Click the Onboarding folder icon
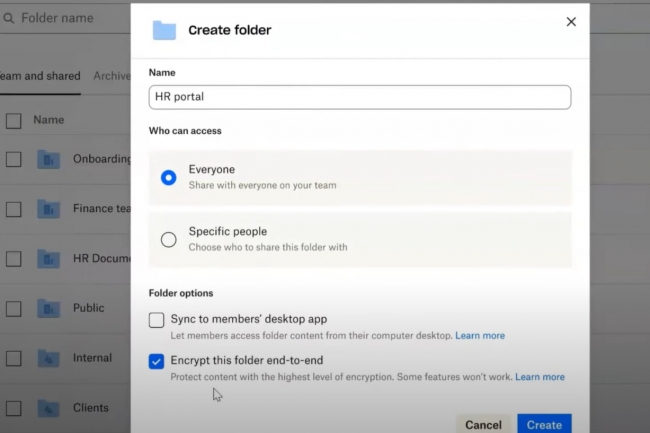This screenshot has width=650, height=433. coord(48,159)
